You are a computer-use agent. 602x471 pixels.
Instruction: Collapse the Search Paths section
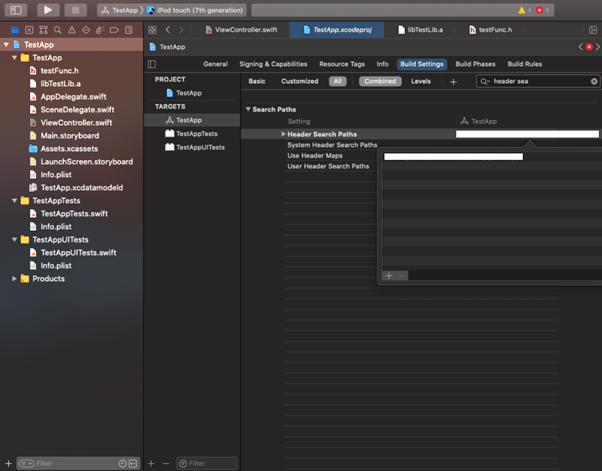[x=248, y=109]
